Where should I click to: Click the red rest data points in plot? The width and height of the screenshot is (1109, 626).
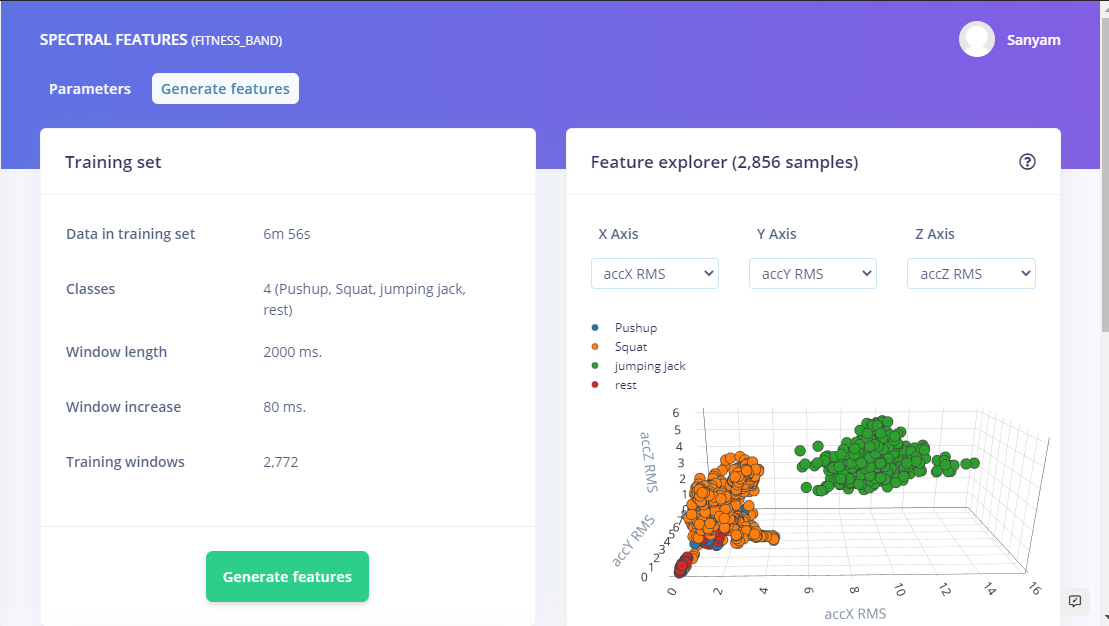point(683,568)
